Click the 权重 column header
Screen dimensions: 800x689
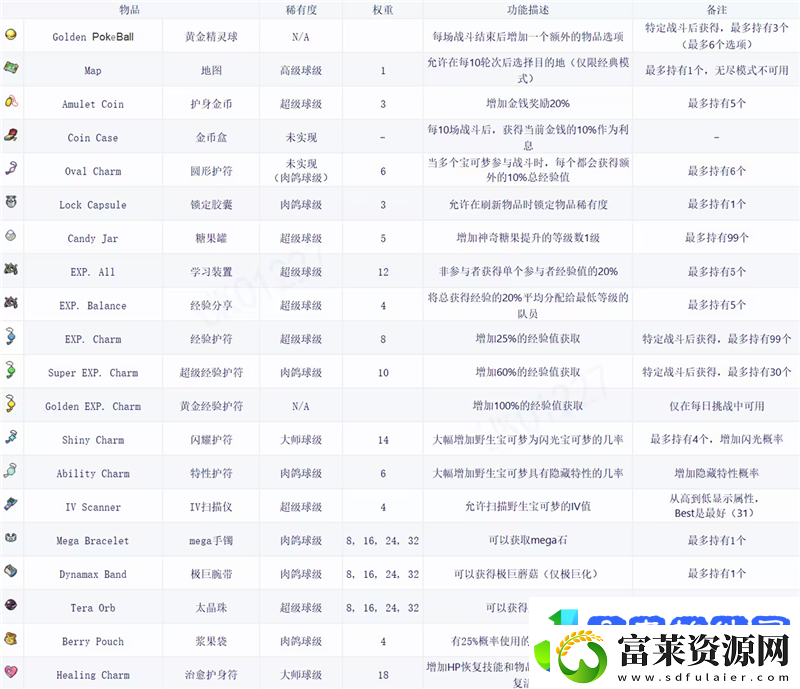pos(383,10)
